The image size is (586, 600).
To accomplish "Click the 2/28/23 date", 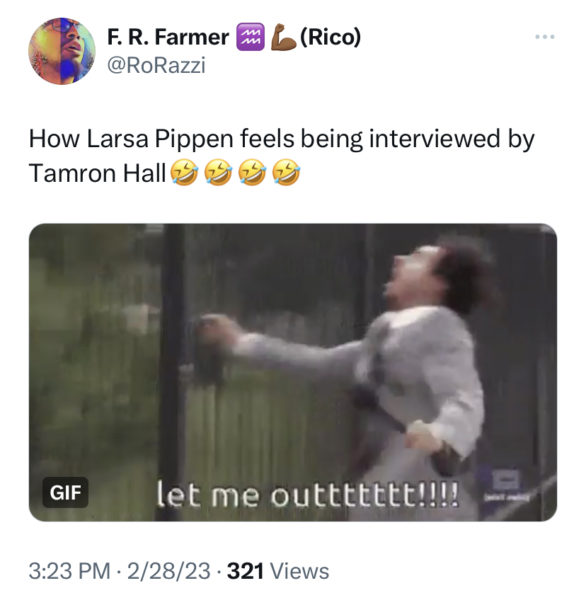I will tap(169, 571).
